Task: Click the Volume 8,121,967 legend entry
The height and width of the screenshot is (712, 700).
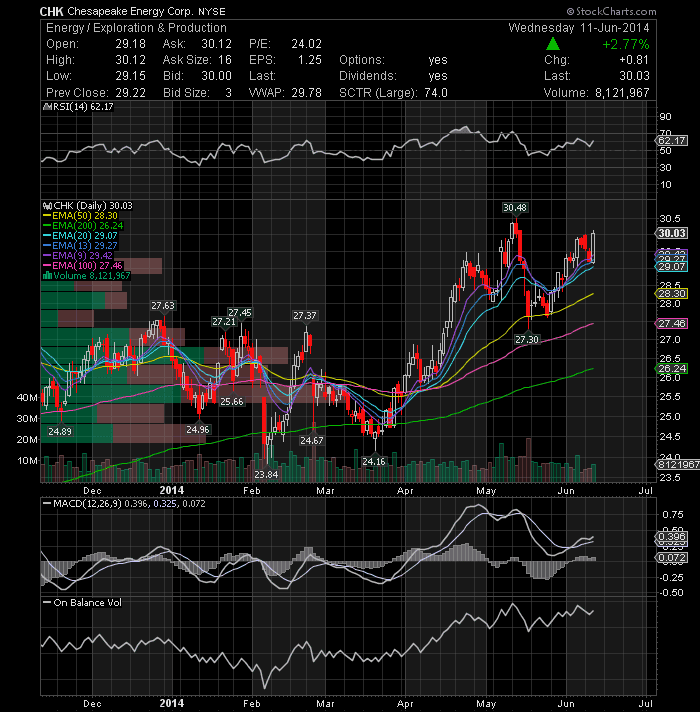Action: [x=92, y=276]
